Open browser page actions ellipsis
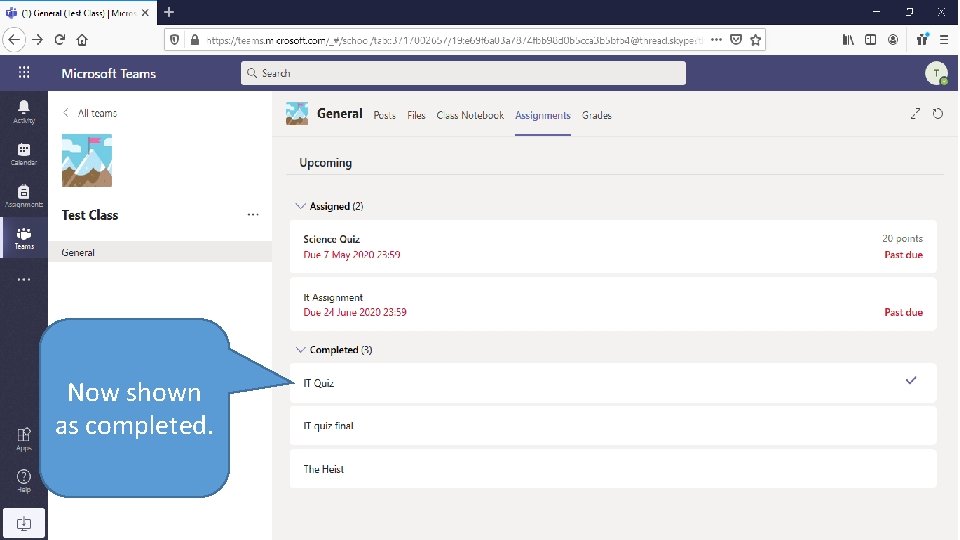This screenshot has width=960, height=540. click(716, 40)
